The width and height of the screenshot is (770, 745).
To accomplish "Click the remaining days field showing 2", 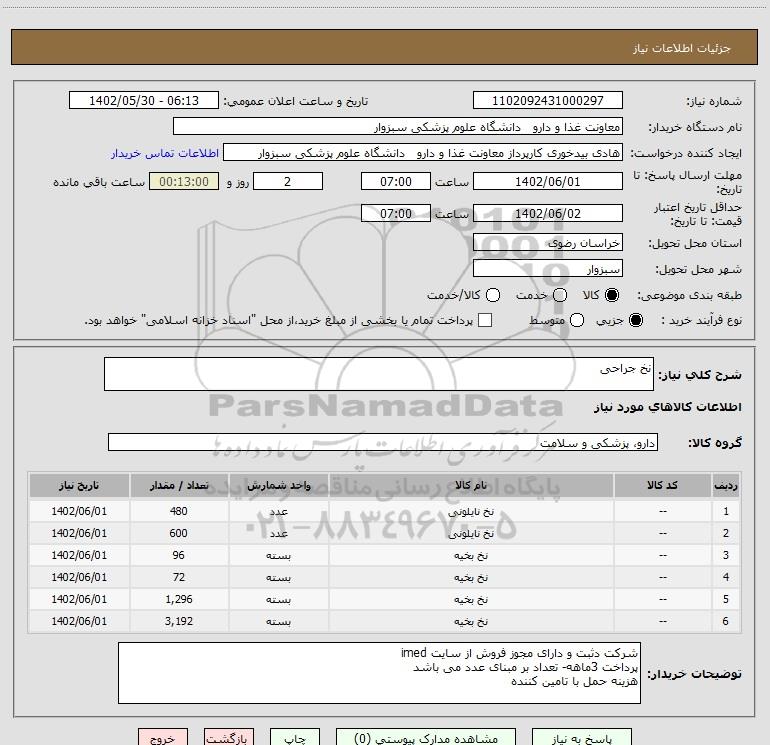I will (x=288, y=181).
